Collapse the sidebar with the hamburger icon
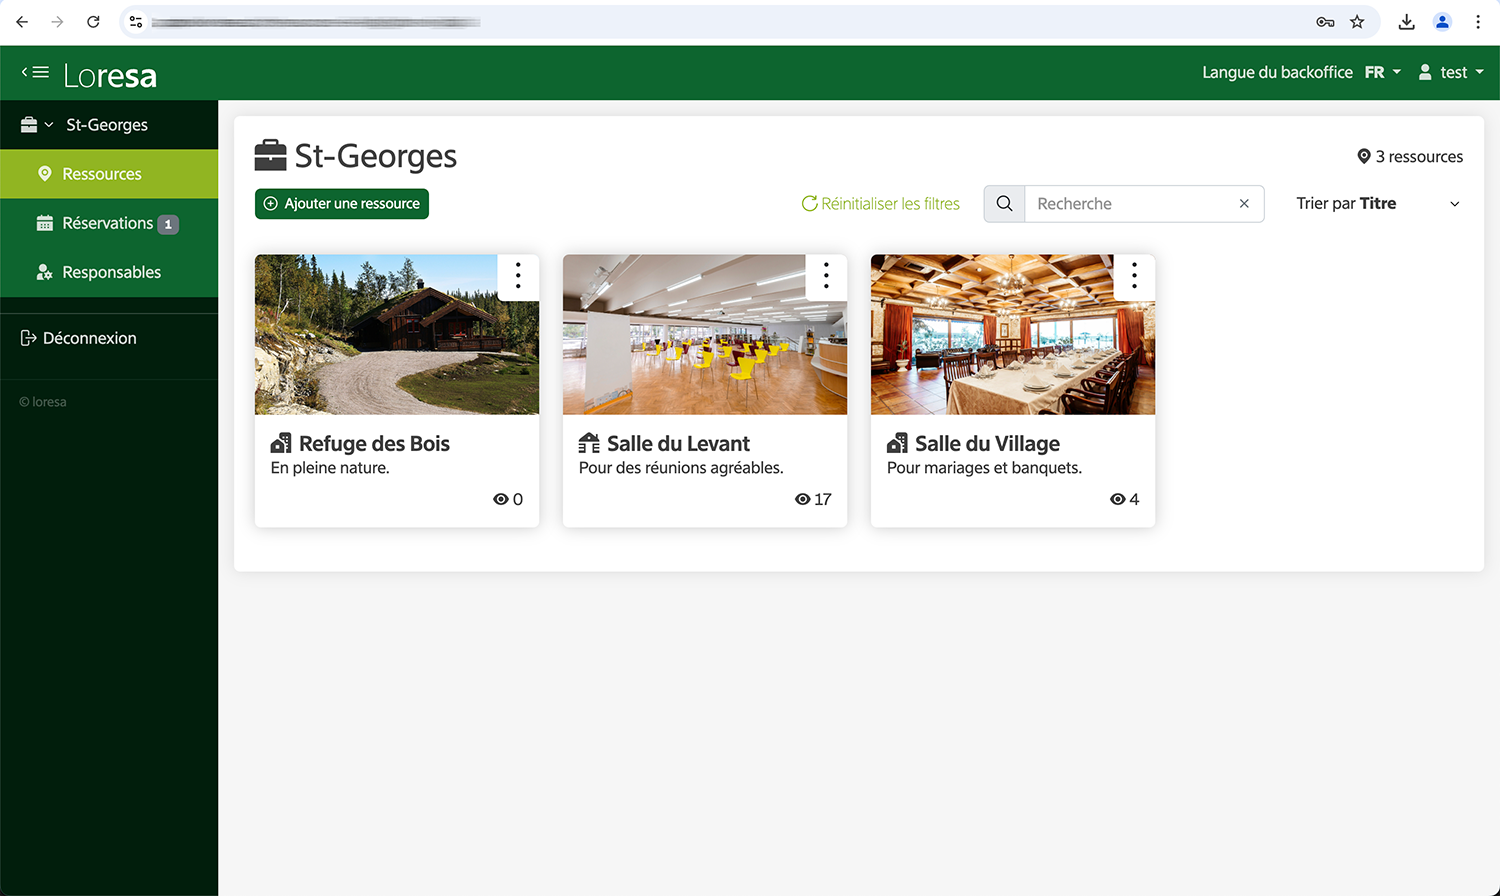Screen dimensions: 1500x896 pos(35,72)
